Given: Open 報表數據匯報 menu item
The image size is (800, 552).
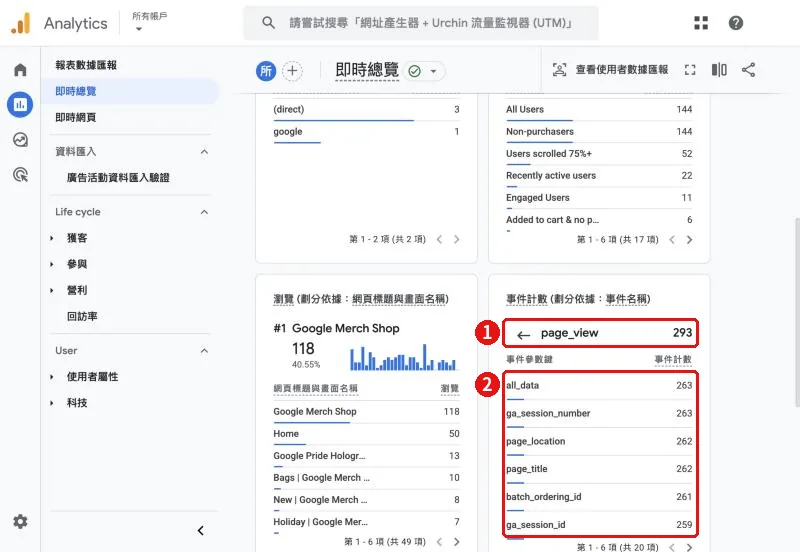Looking at the screenshot, I should pyautogui.click(x=86, y=65).
